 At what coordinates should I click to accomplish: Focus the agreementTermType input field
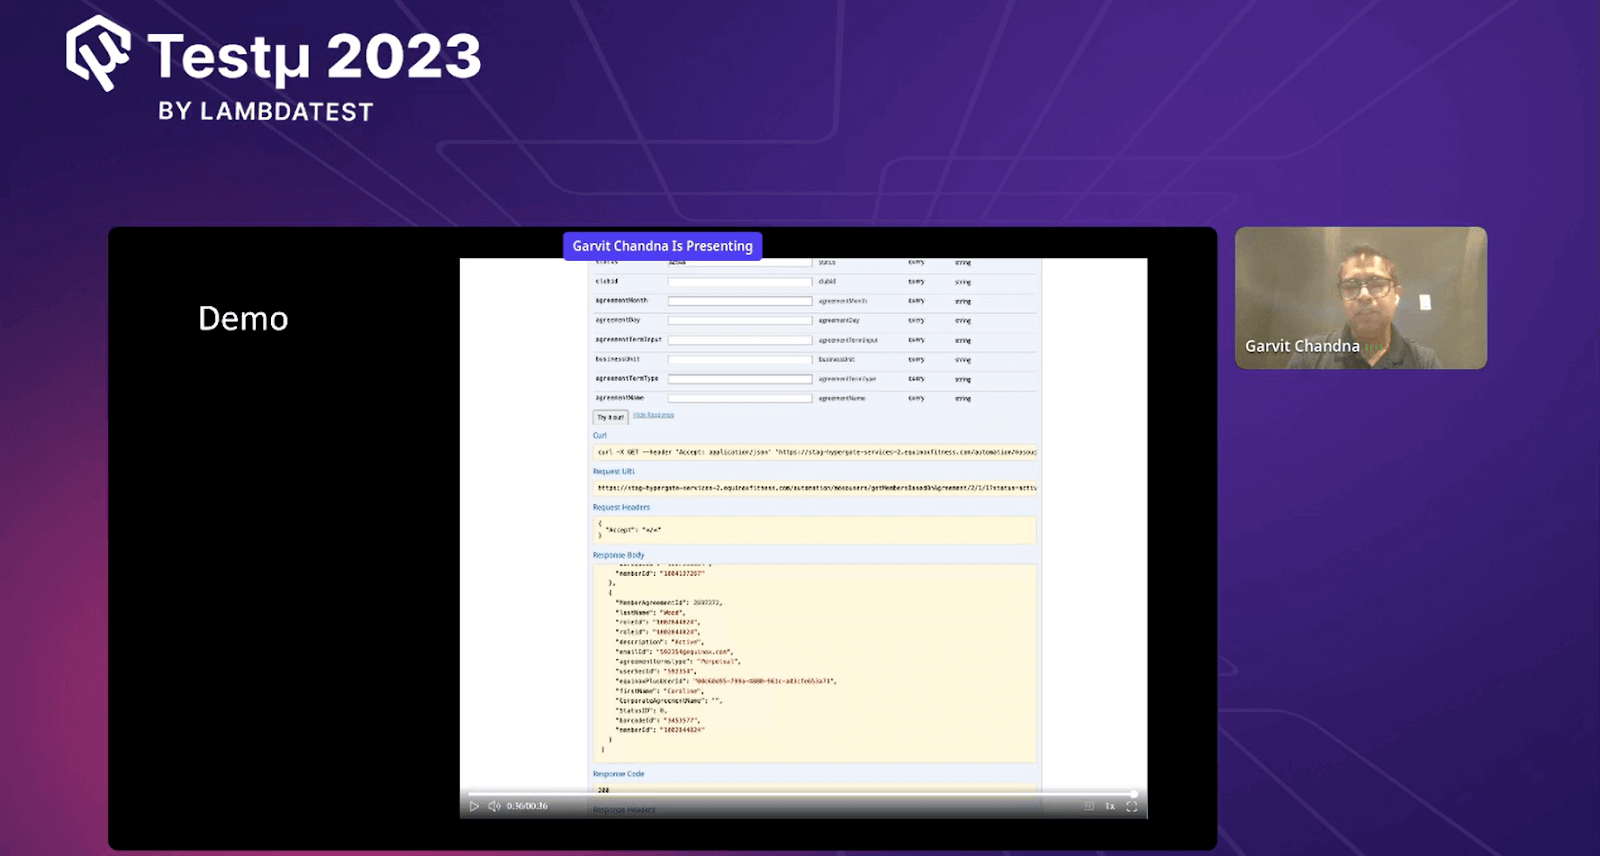[x=740, y=379]
